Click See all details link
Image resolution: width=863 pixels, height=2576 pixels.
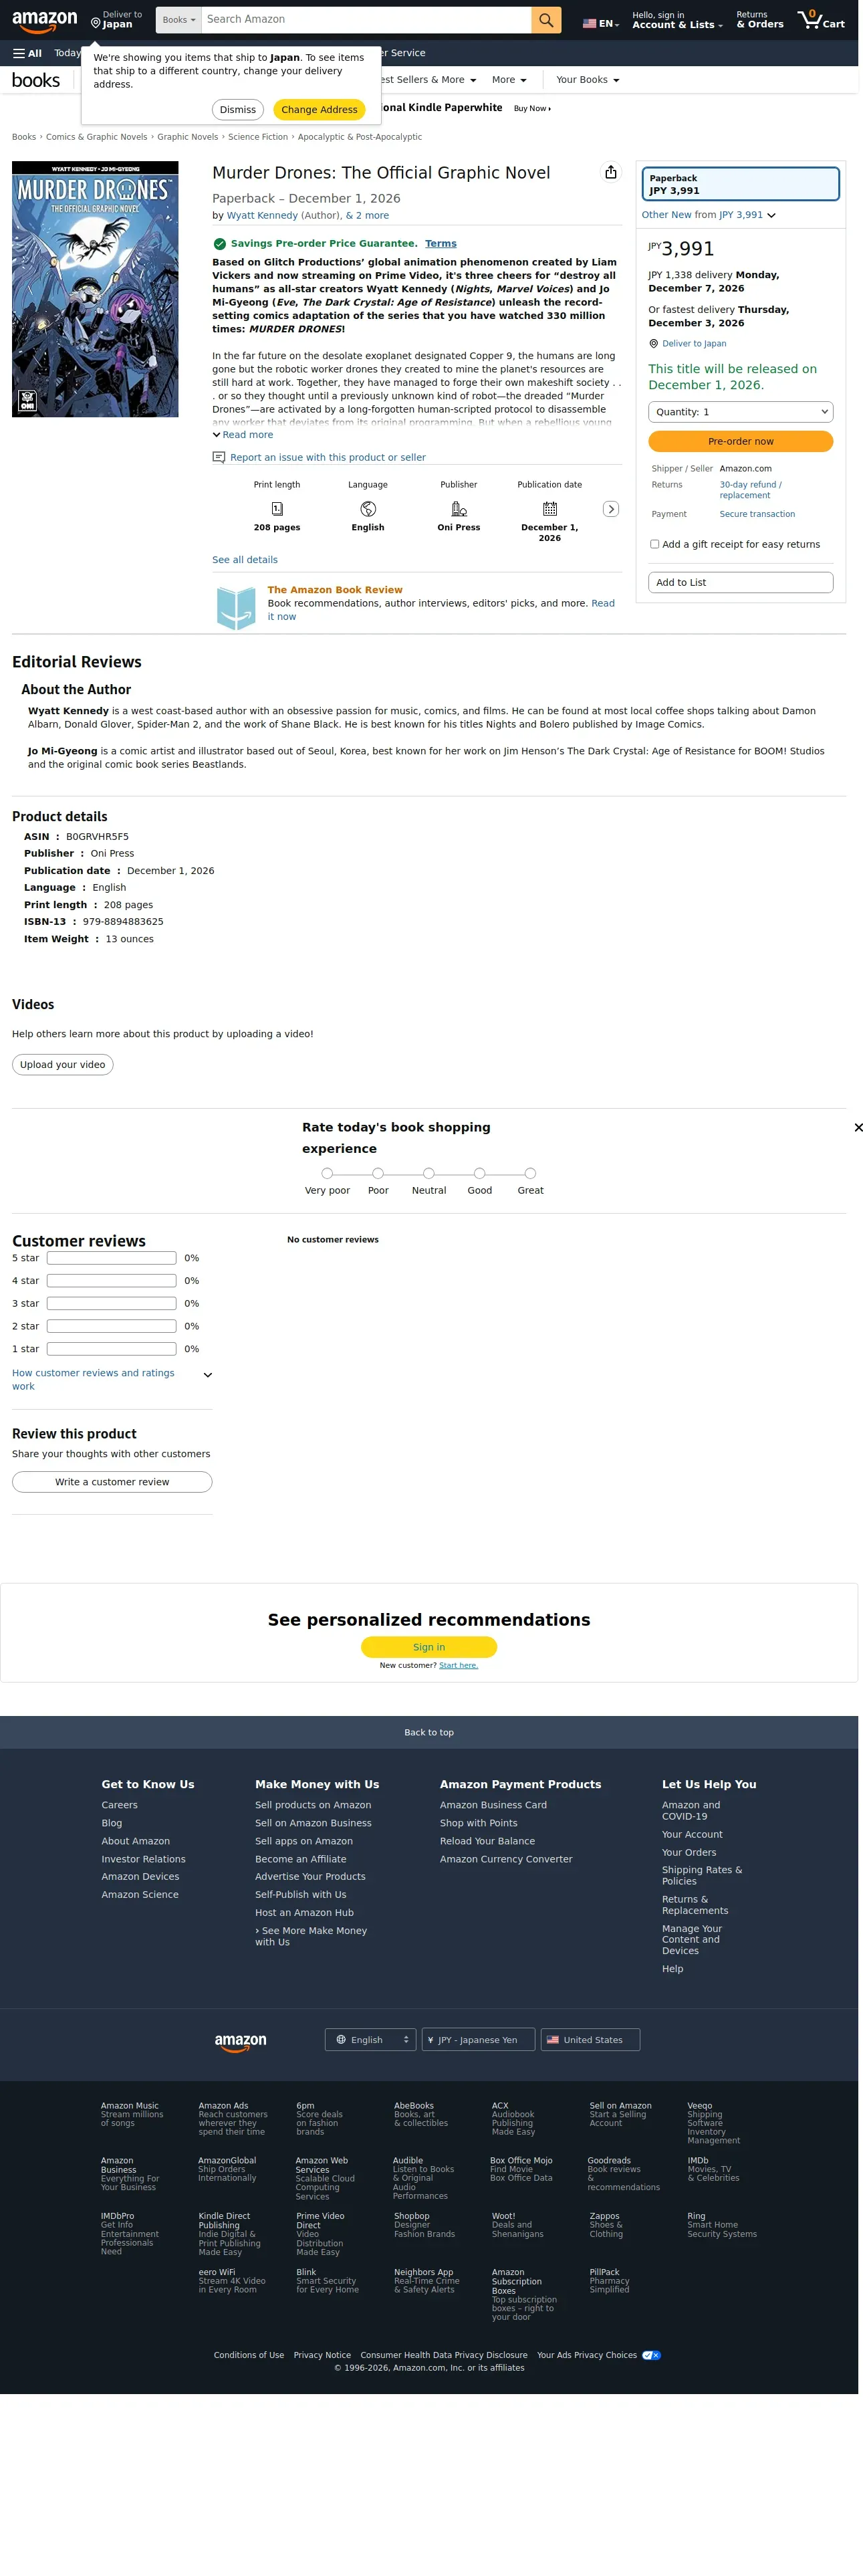[245, 560]
